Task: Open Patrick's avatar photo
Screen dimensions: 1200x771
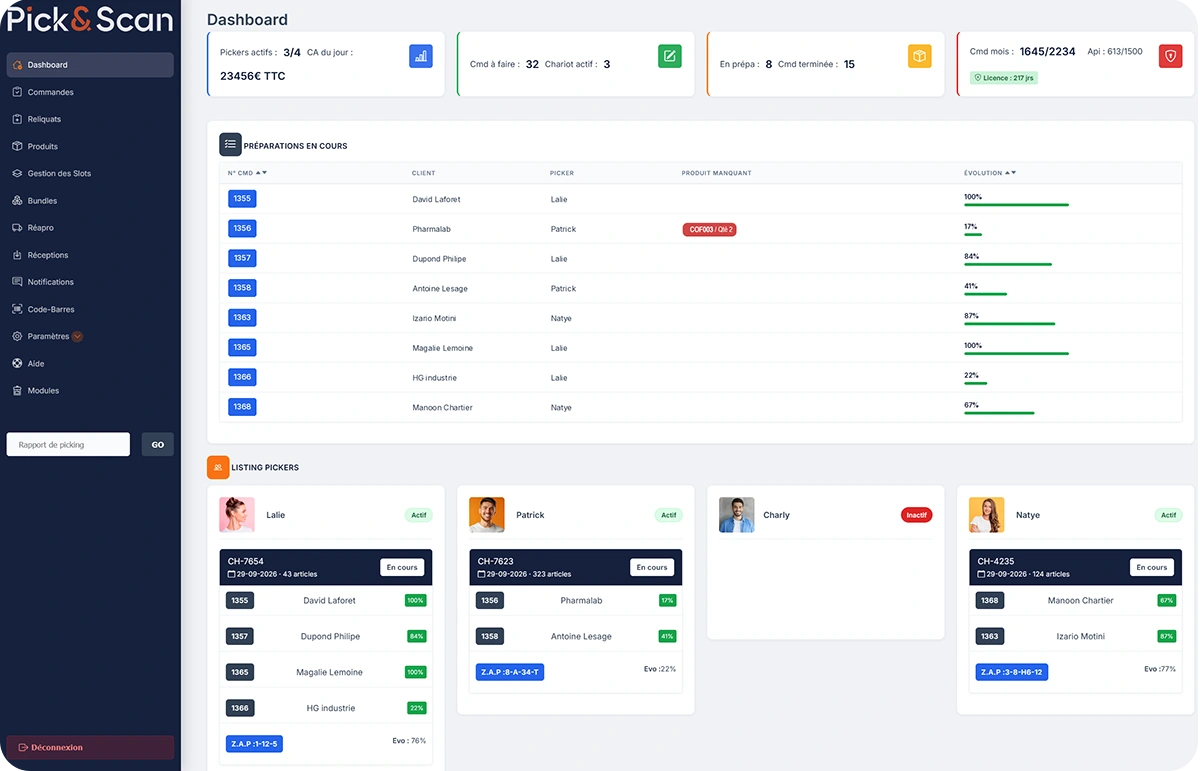Action: pos(487,515)
